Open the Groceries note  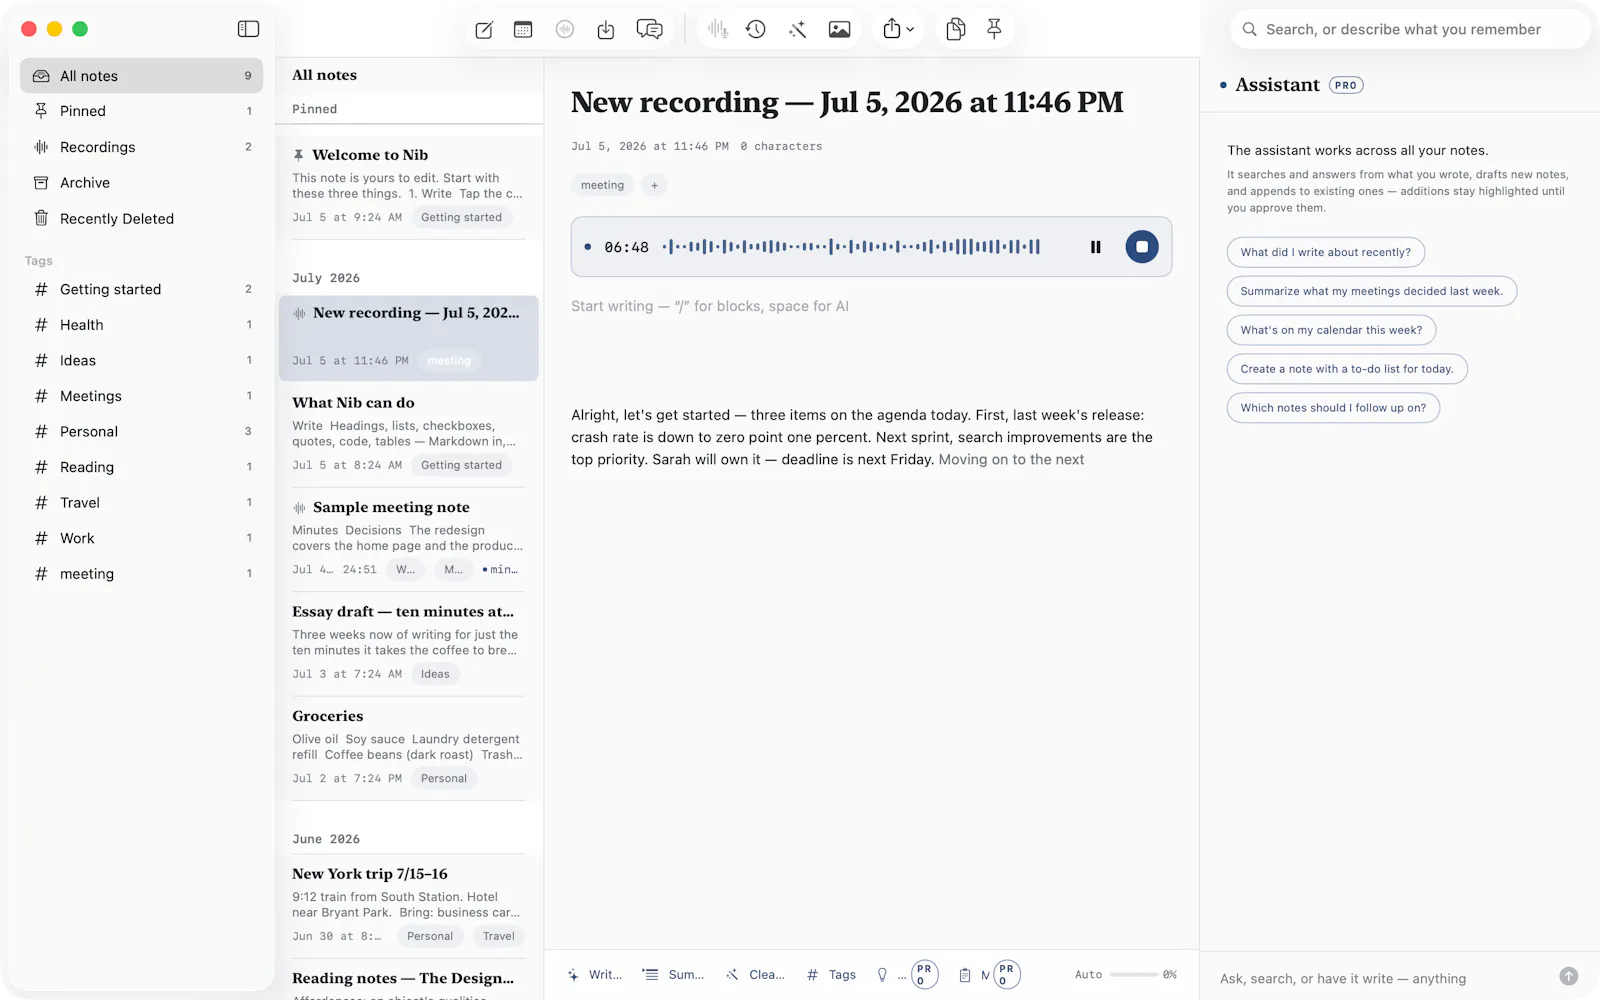[x=409, y=748]
